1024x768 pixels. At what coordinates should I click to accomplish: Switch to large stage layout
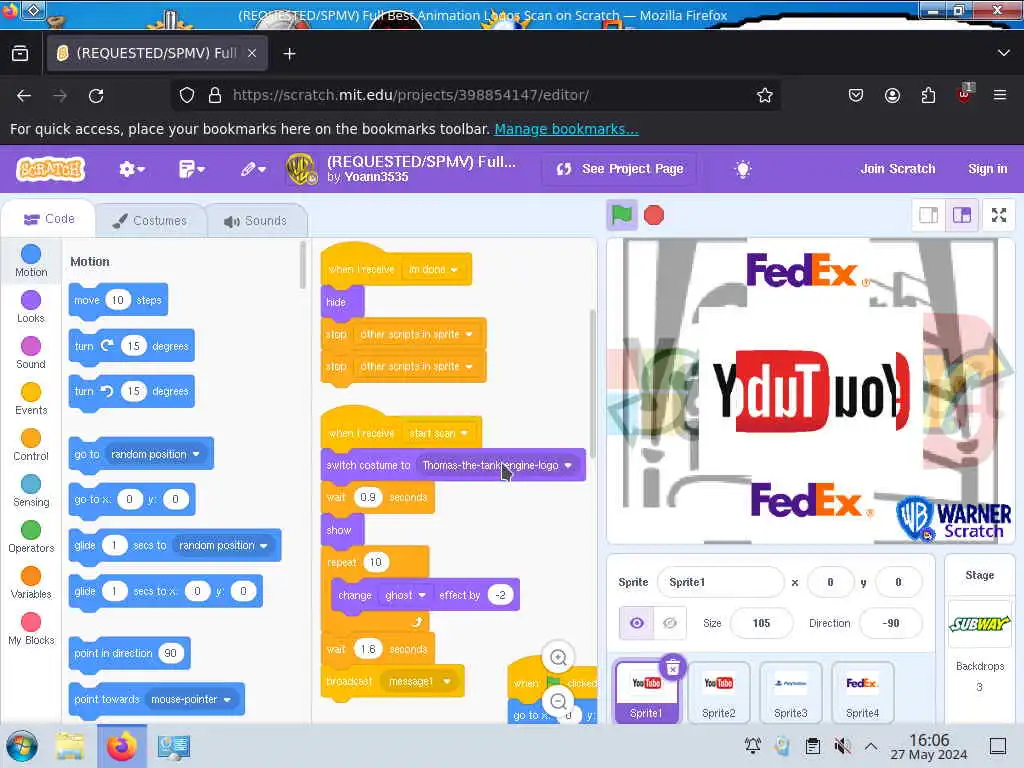click(961, 215)
